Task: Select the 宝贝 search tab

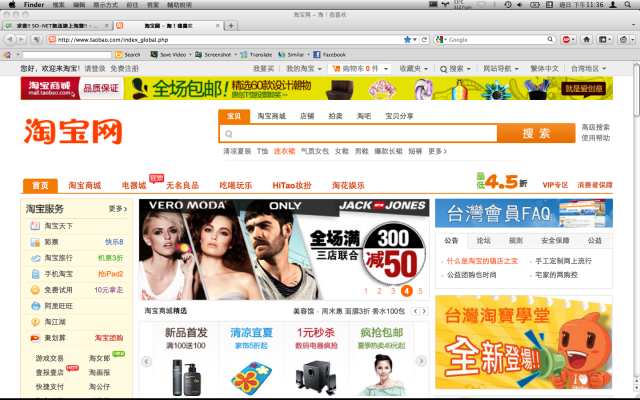Action: point(234,116)
